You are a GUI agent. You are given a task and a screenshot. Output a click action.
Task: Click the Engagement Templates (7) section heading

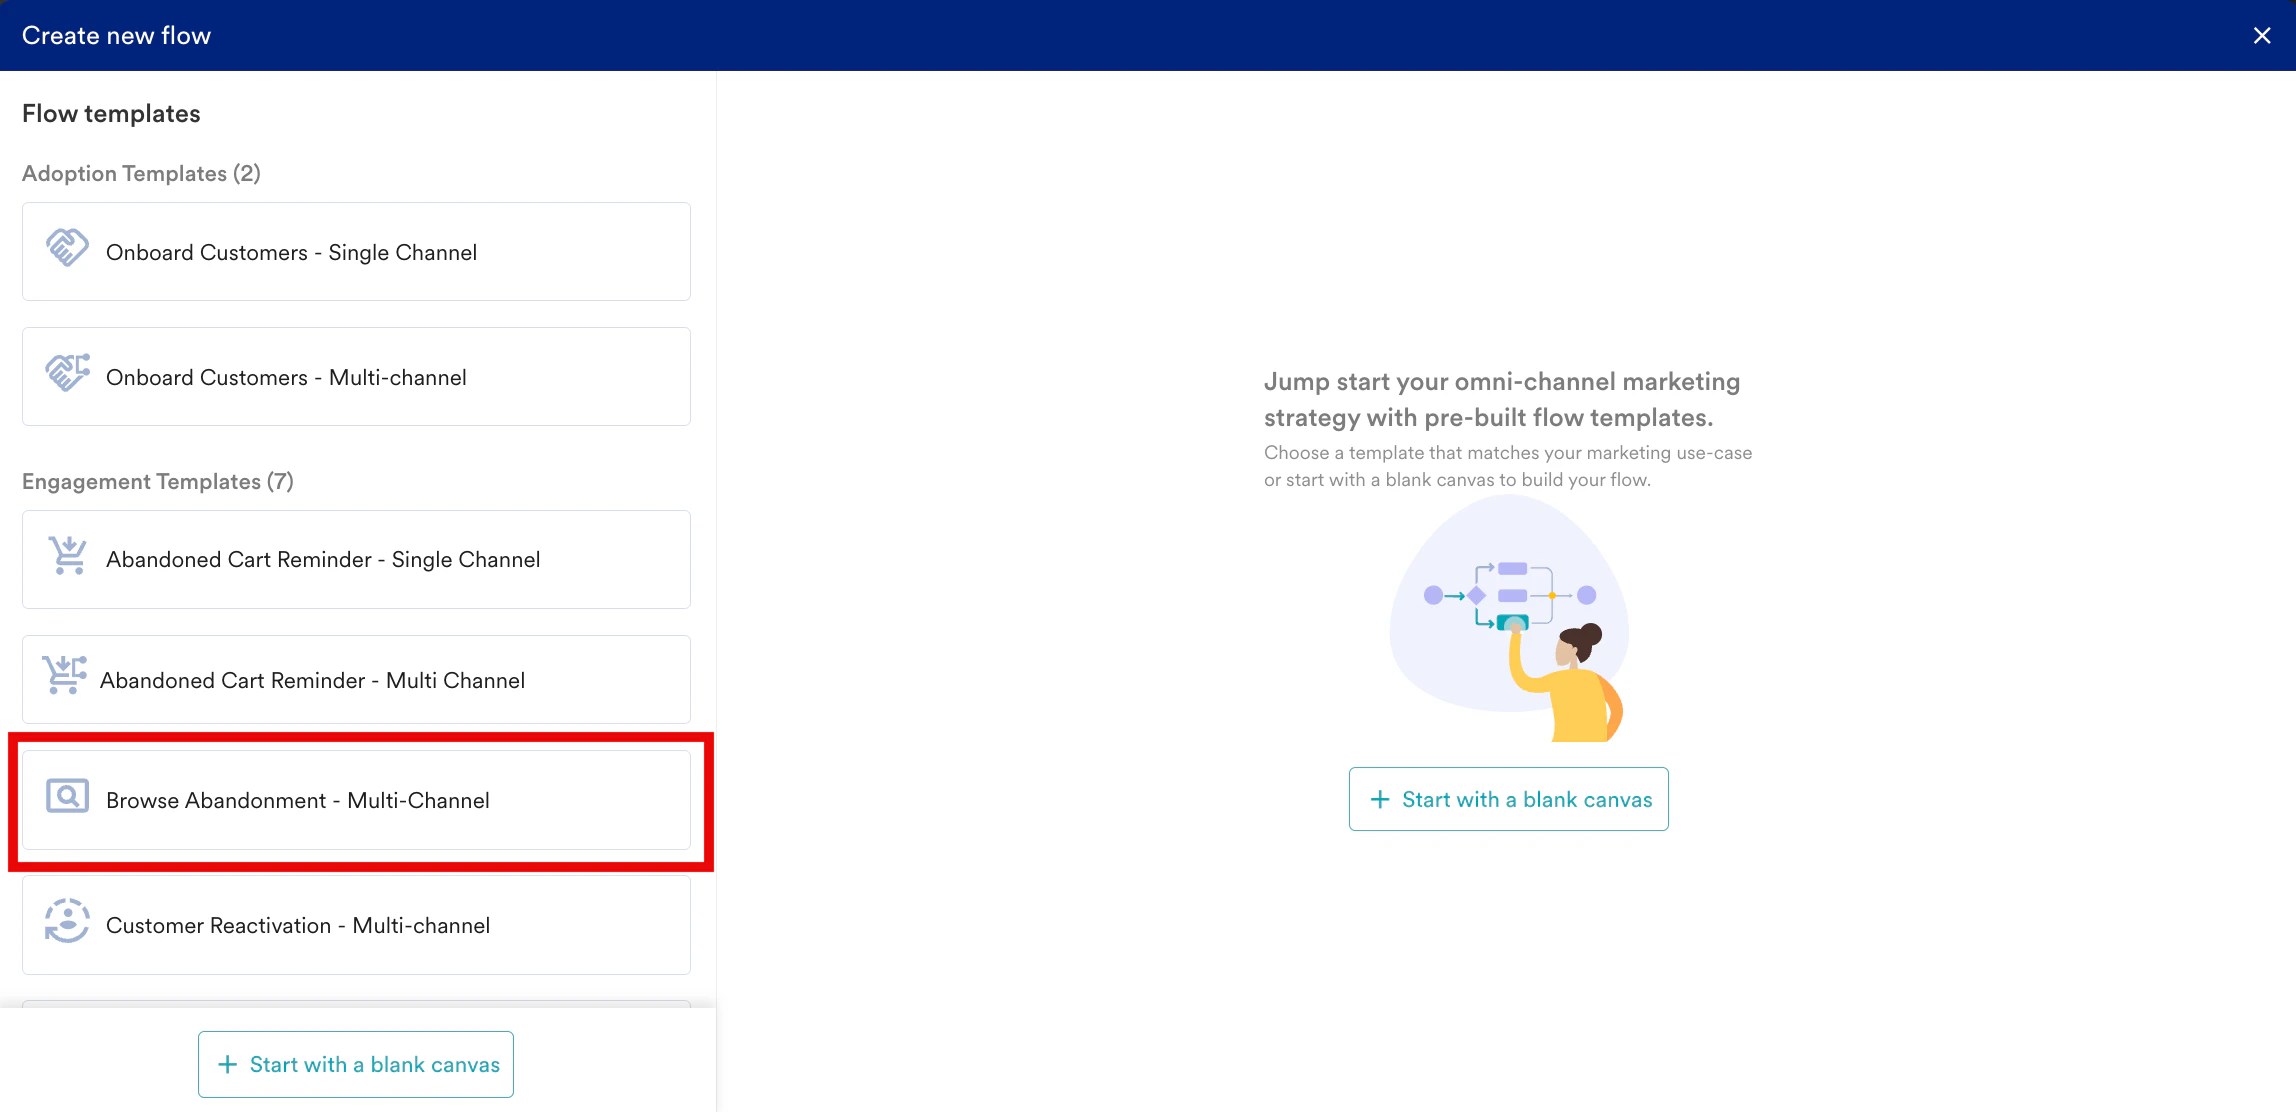click(x=158, y=482)
